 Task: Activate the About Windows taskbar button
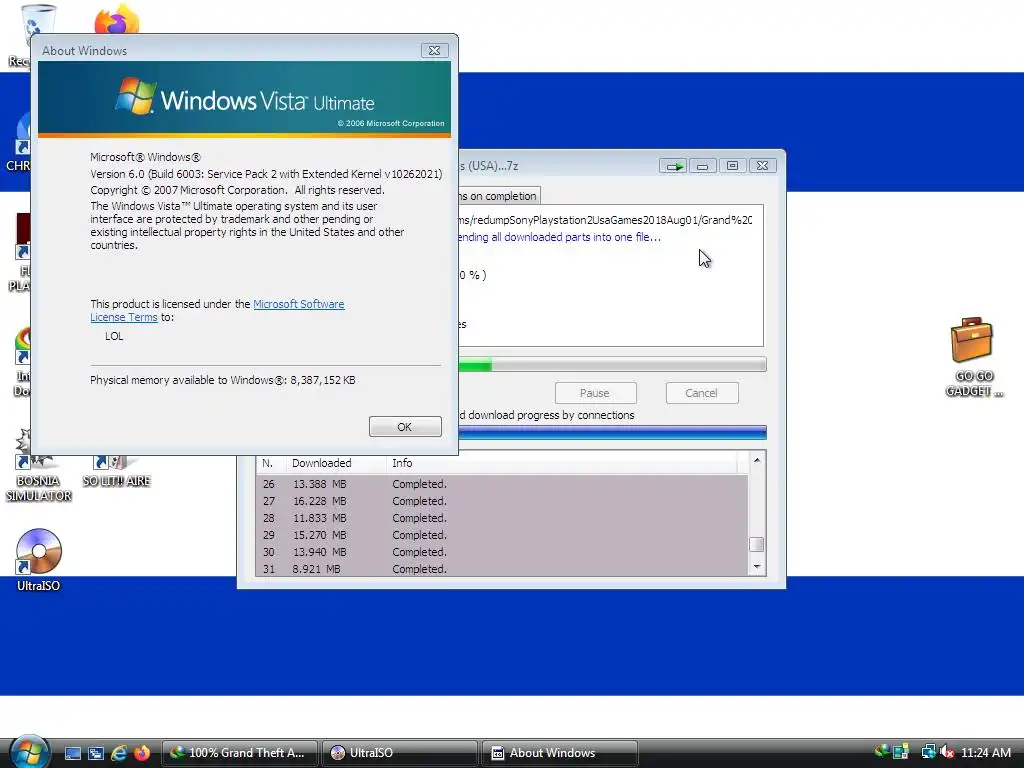click(x=559, y=753)
